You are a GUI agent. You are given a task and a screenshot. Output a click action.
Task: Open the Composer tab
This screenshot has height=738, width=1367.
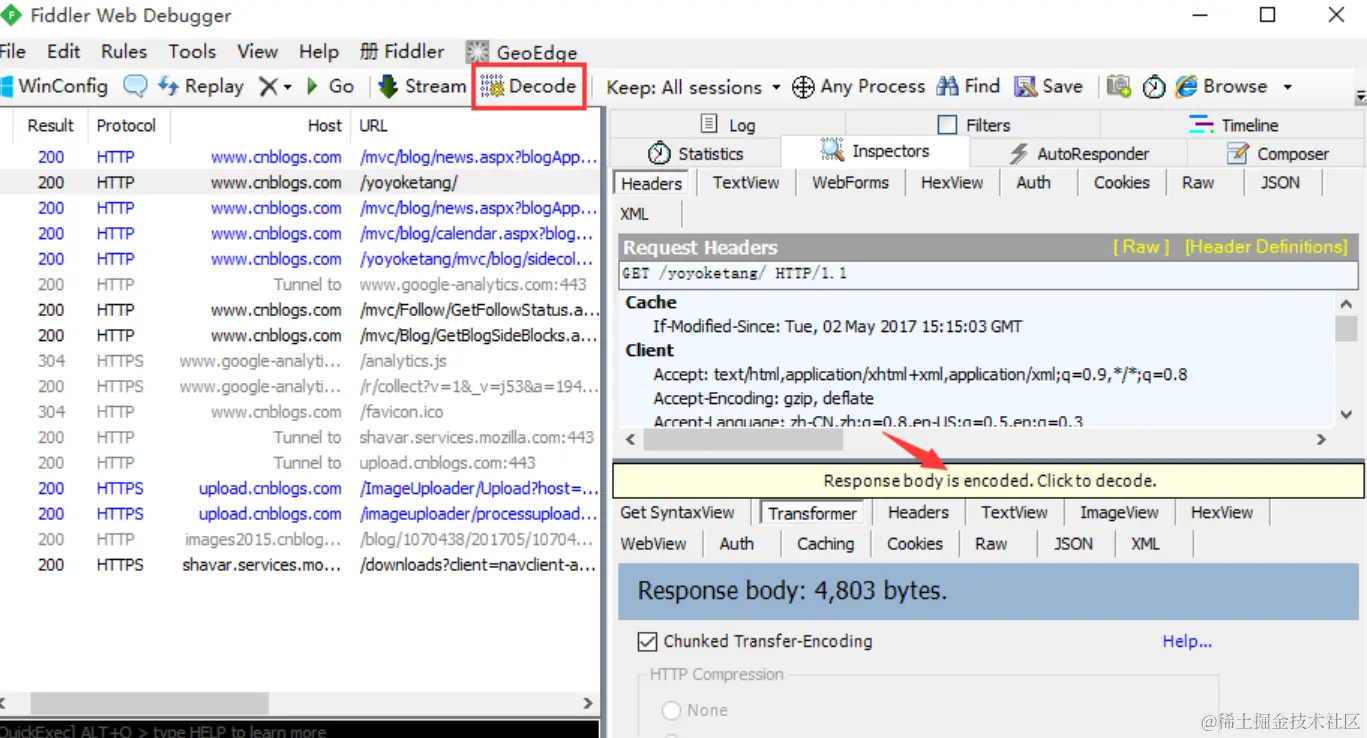tap(1277, 153)
